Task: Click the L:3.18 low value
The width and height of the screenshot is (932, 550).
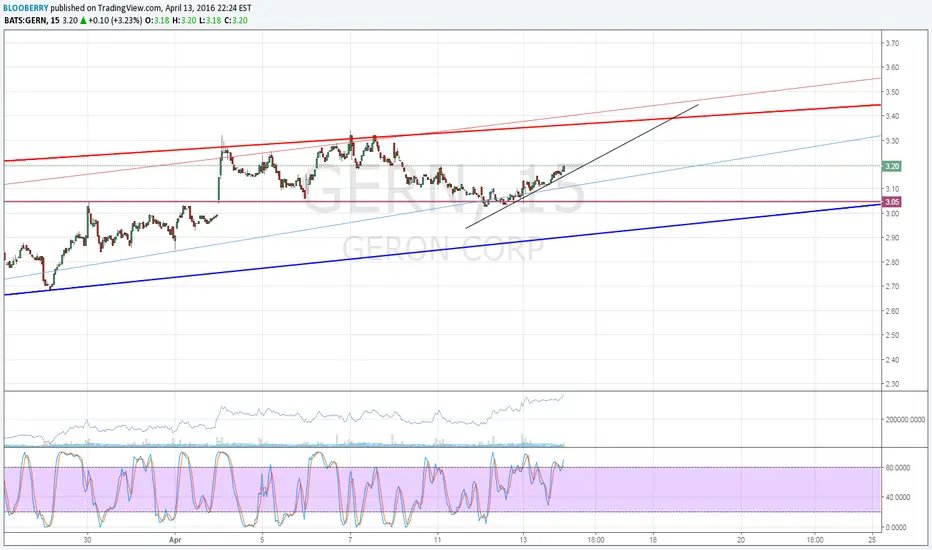Action: [210, 20]
